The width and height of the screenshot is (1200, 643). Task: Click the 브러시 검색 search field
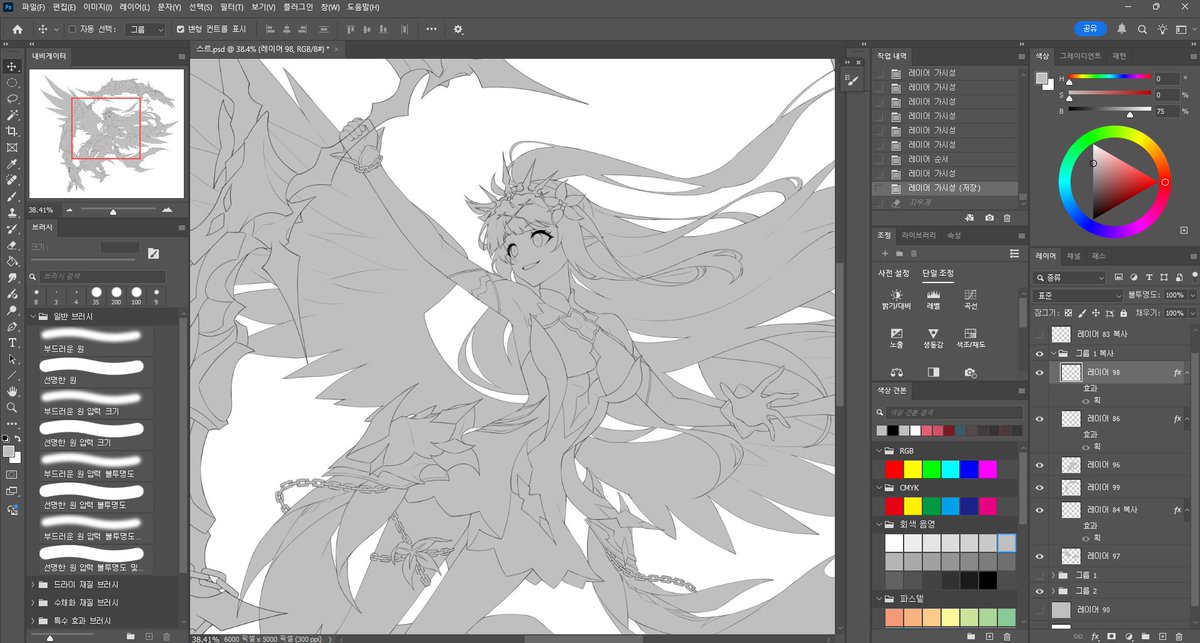pyautogui.click(x=103, y=277)
